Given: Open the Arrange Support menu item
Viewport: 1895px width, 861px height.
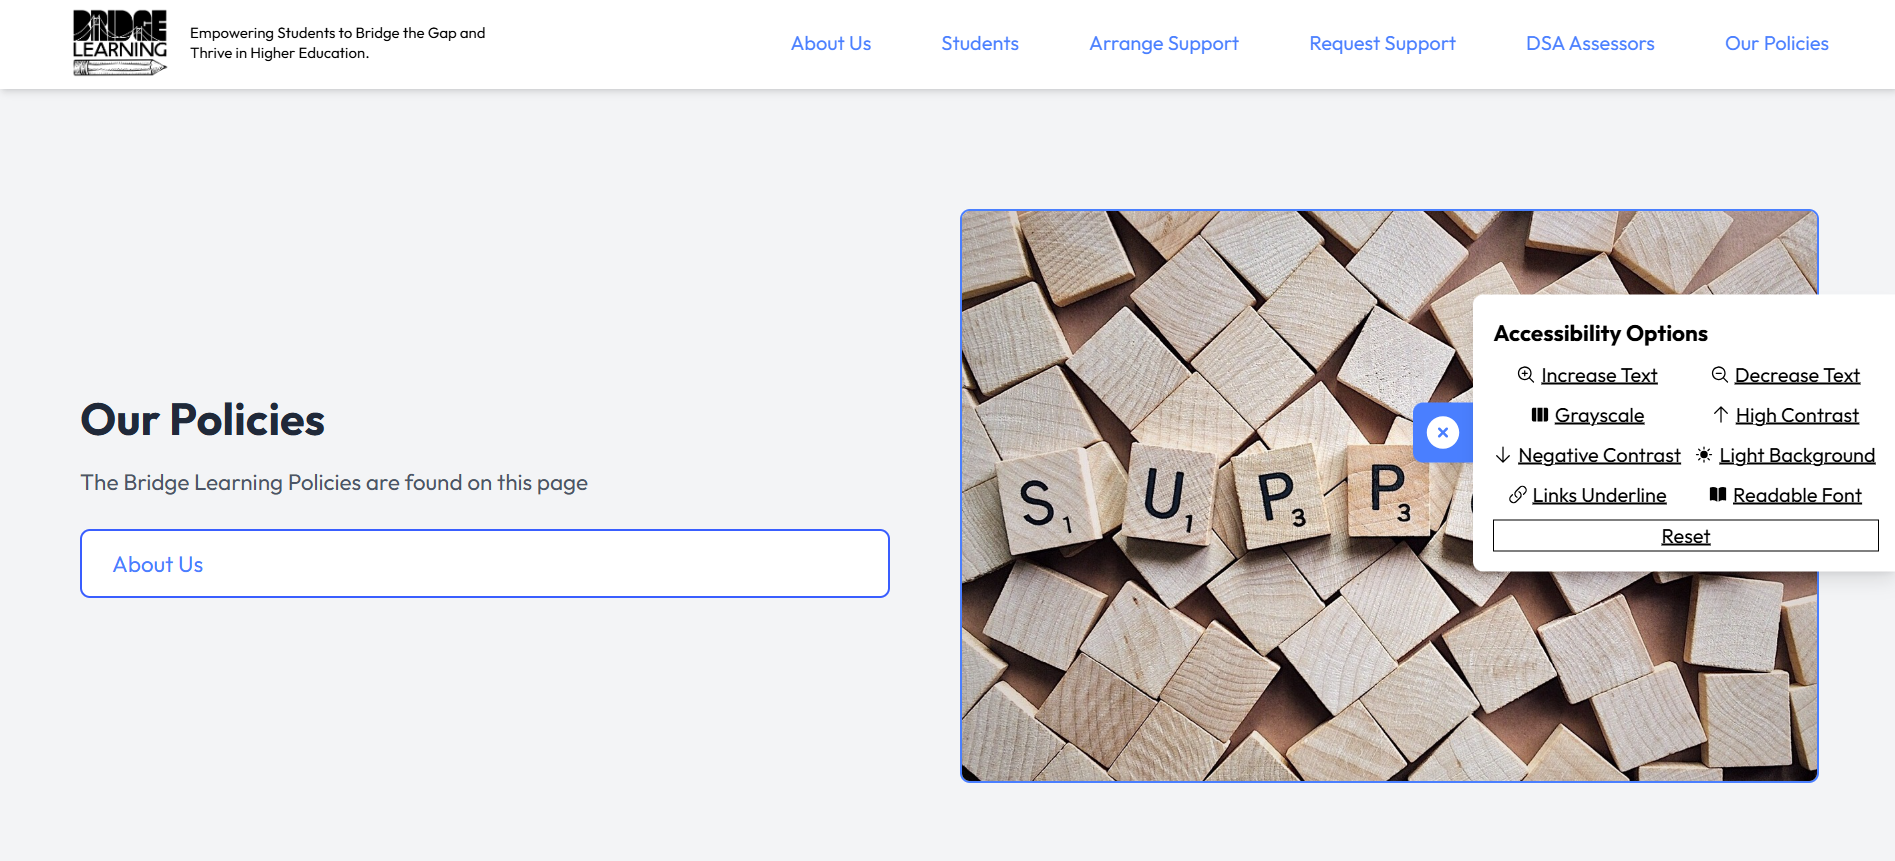Looking at the screenshot, I should [1163, 43].
